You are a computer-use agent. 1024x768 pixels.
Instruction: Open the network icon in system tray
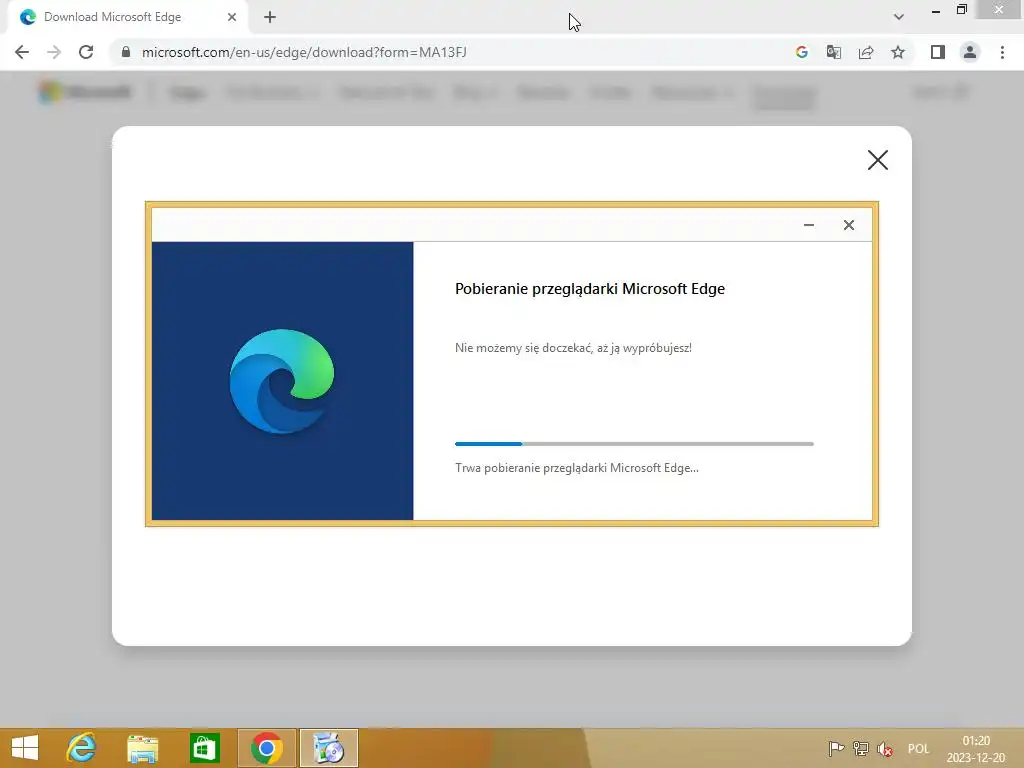coord(861,748)
